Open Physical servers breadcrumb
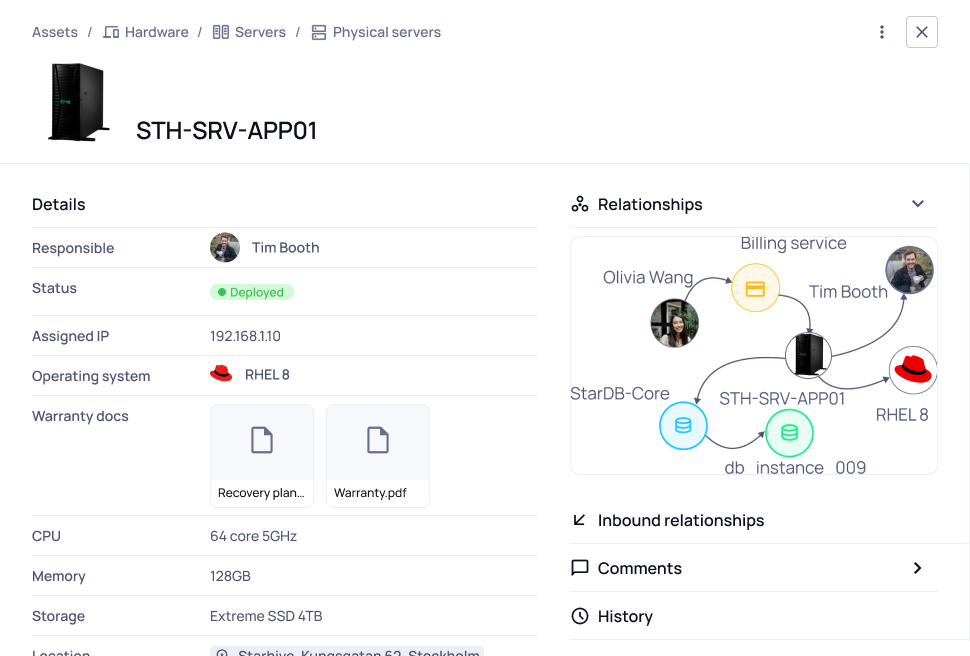 (386, 32)
